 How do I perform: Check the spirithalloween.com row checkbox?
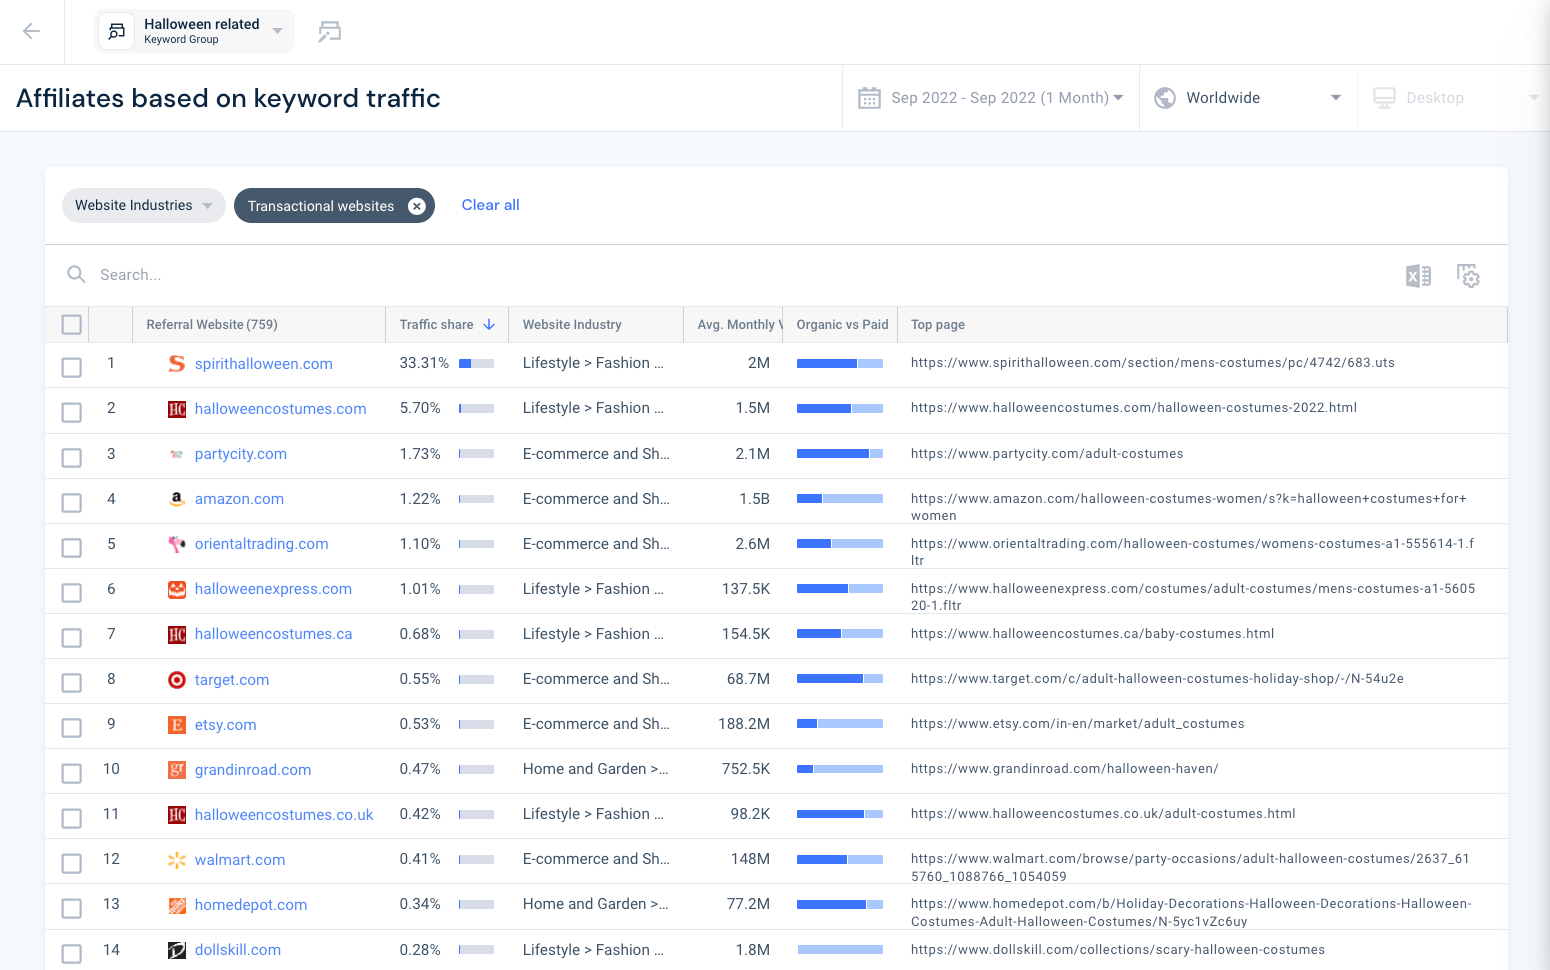71,367
